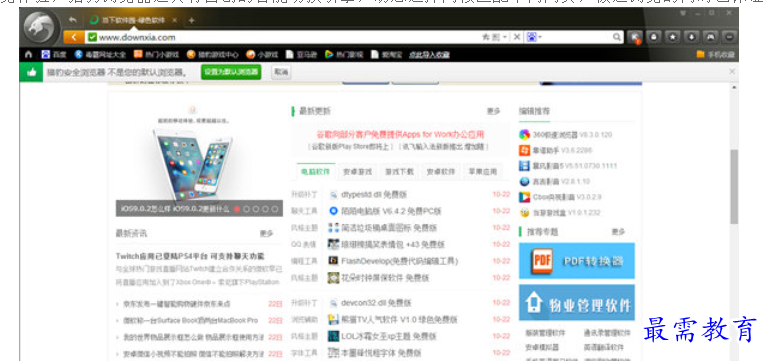Open the 暴风影音5 recommendation entry
765x361 pixels.
click(x=568, y=166)
